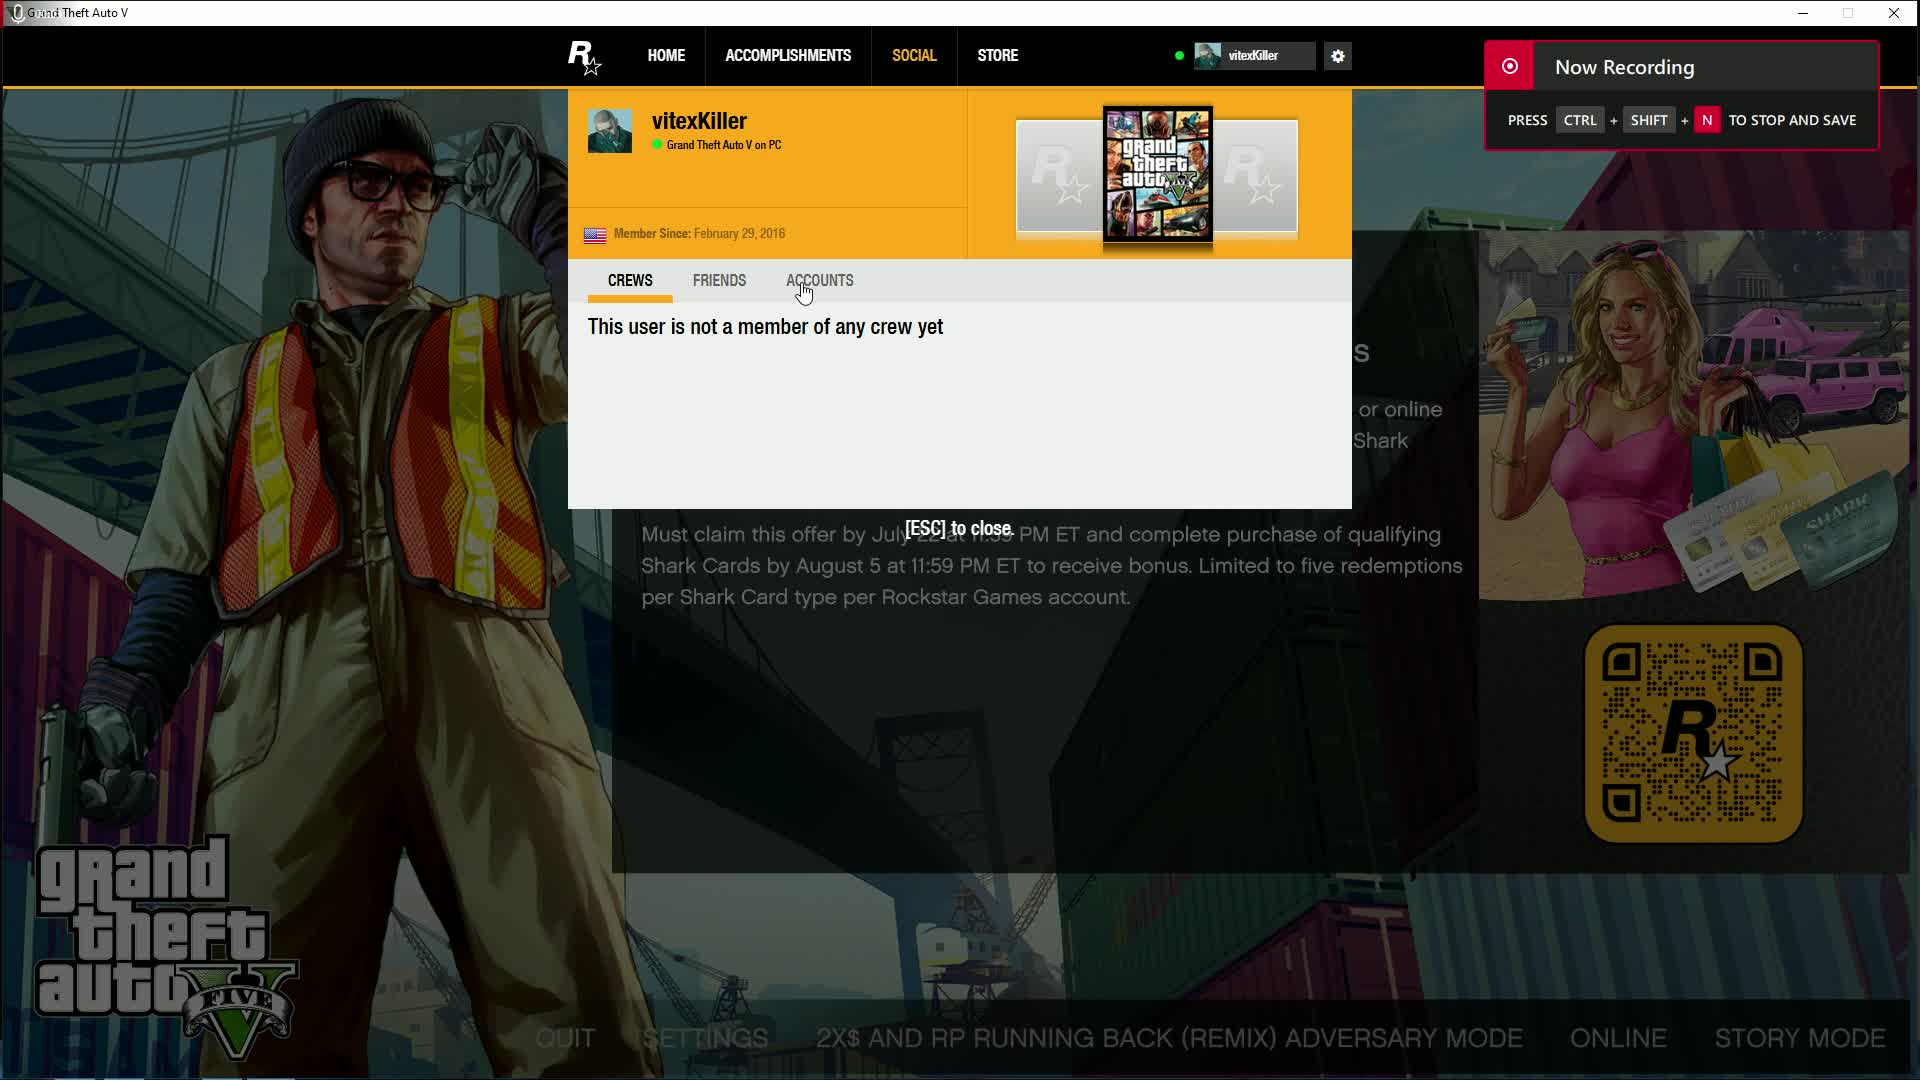The height and width of the screenshot is (1080, 1920).
Task: Click the SHIFT key badge
Action: (x=1649, y=120)
